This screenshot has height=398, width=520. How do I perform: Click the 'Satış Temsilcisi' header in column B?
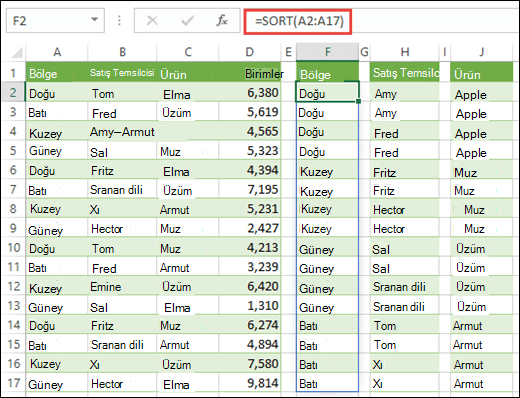pyautogui.click(x=122, y=73)
